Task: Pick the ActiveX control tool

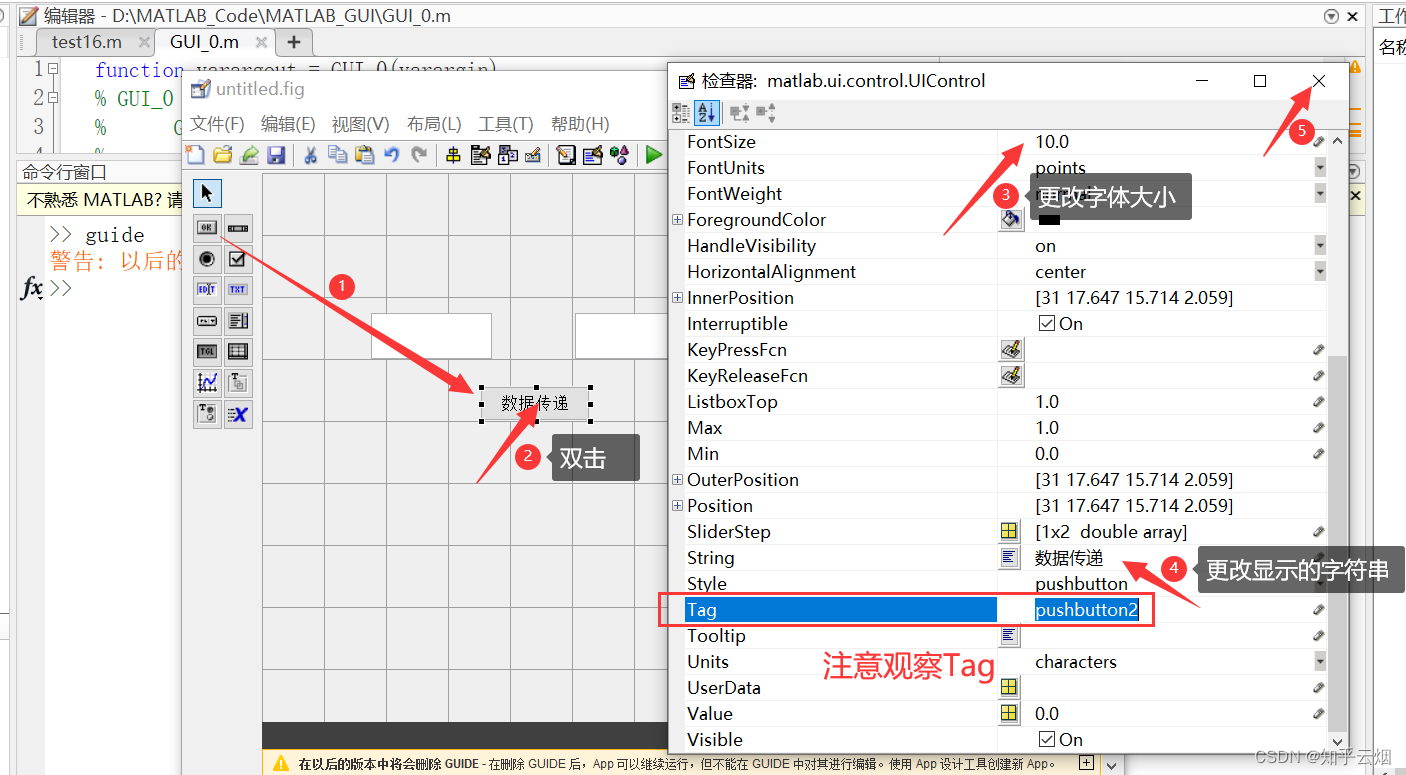Action: (x=238, y=413)
